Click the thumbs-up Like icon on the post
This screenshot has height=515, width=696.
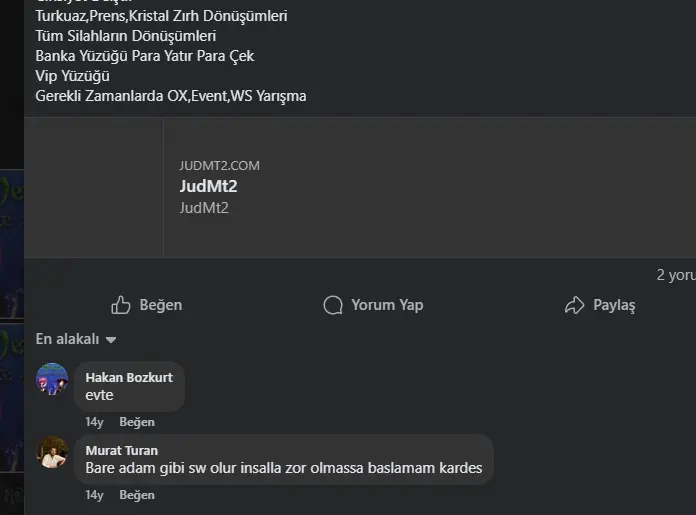point(121,305)
